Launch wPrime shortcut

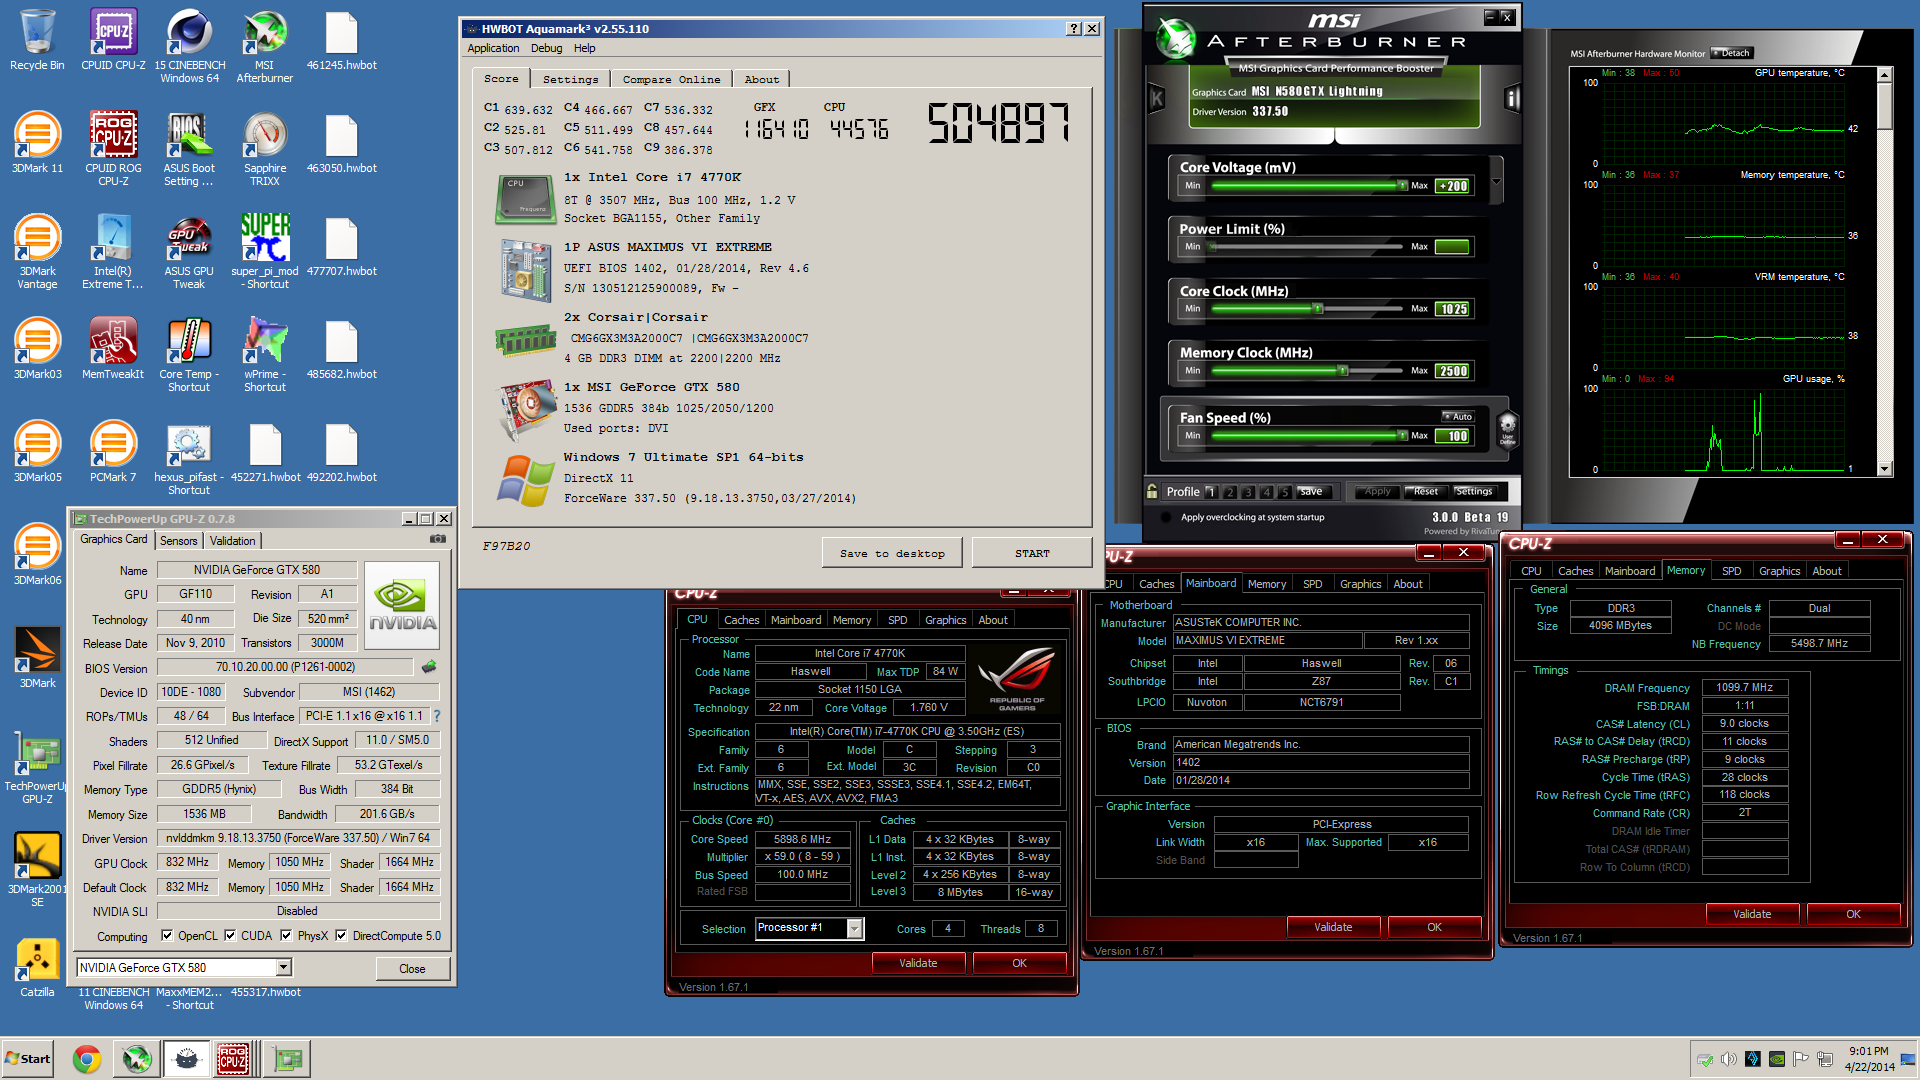pyautogui.click(x=265, y=355)
